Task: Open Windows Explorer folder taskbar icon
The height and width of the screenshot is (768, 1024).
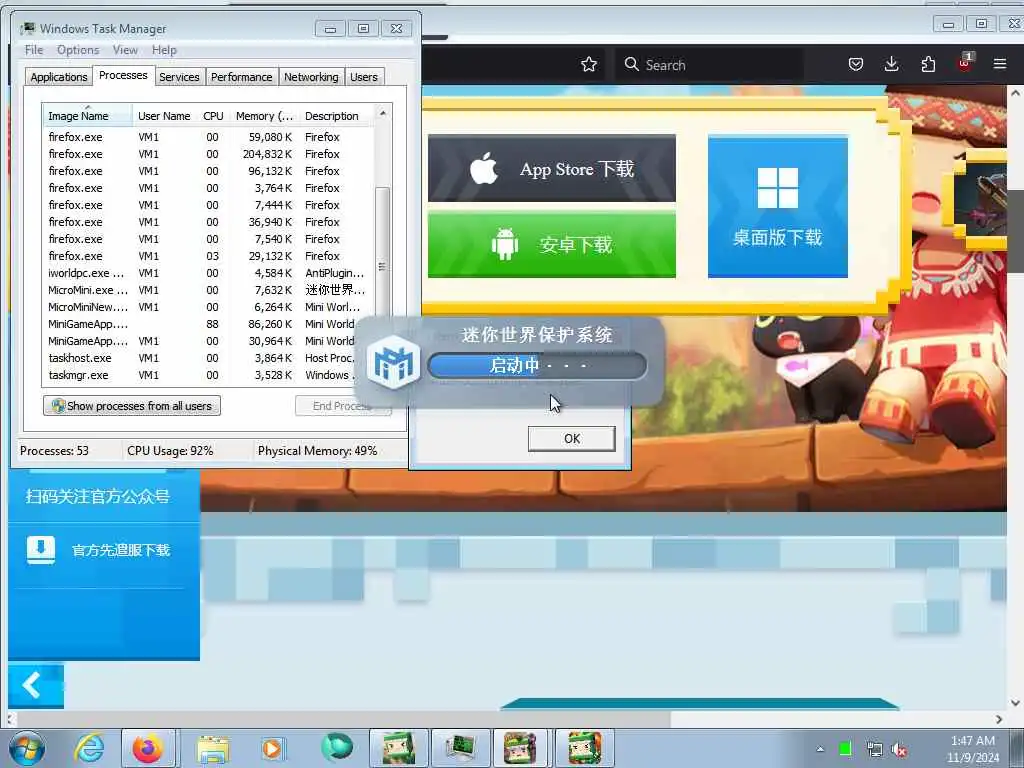Action: (213, 748)
